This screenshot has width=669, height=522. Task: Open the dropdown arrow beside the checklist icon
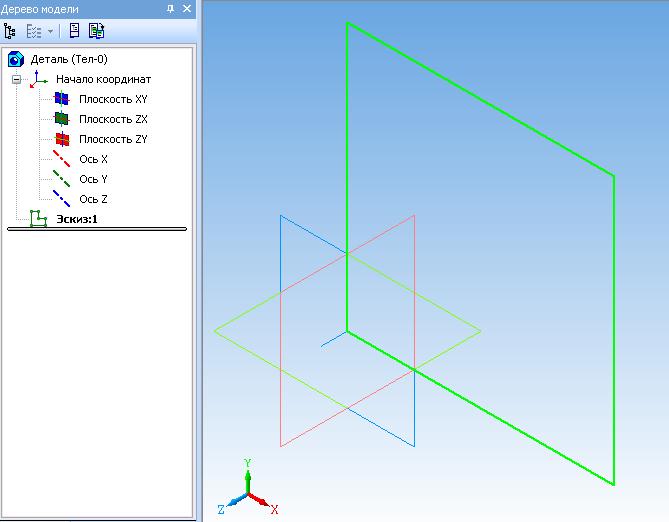[x=50, y=31]
